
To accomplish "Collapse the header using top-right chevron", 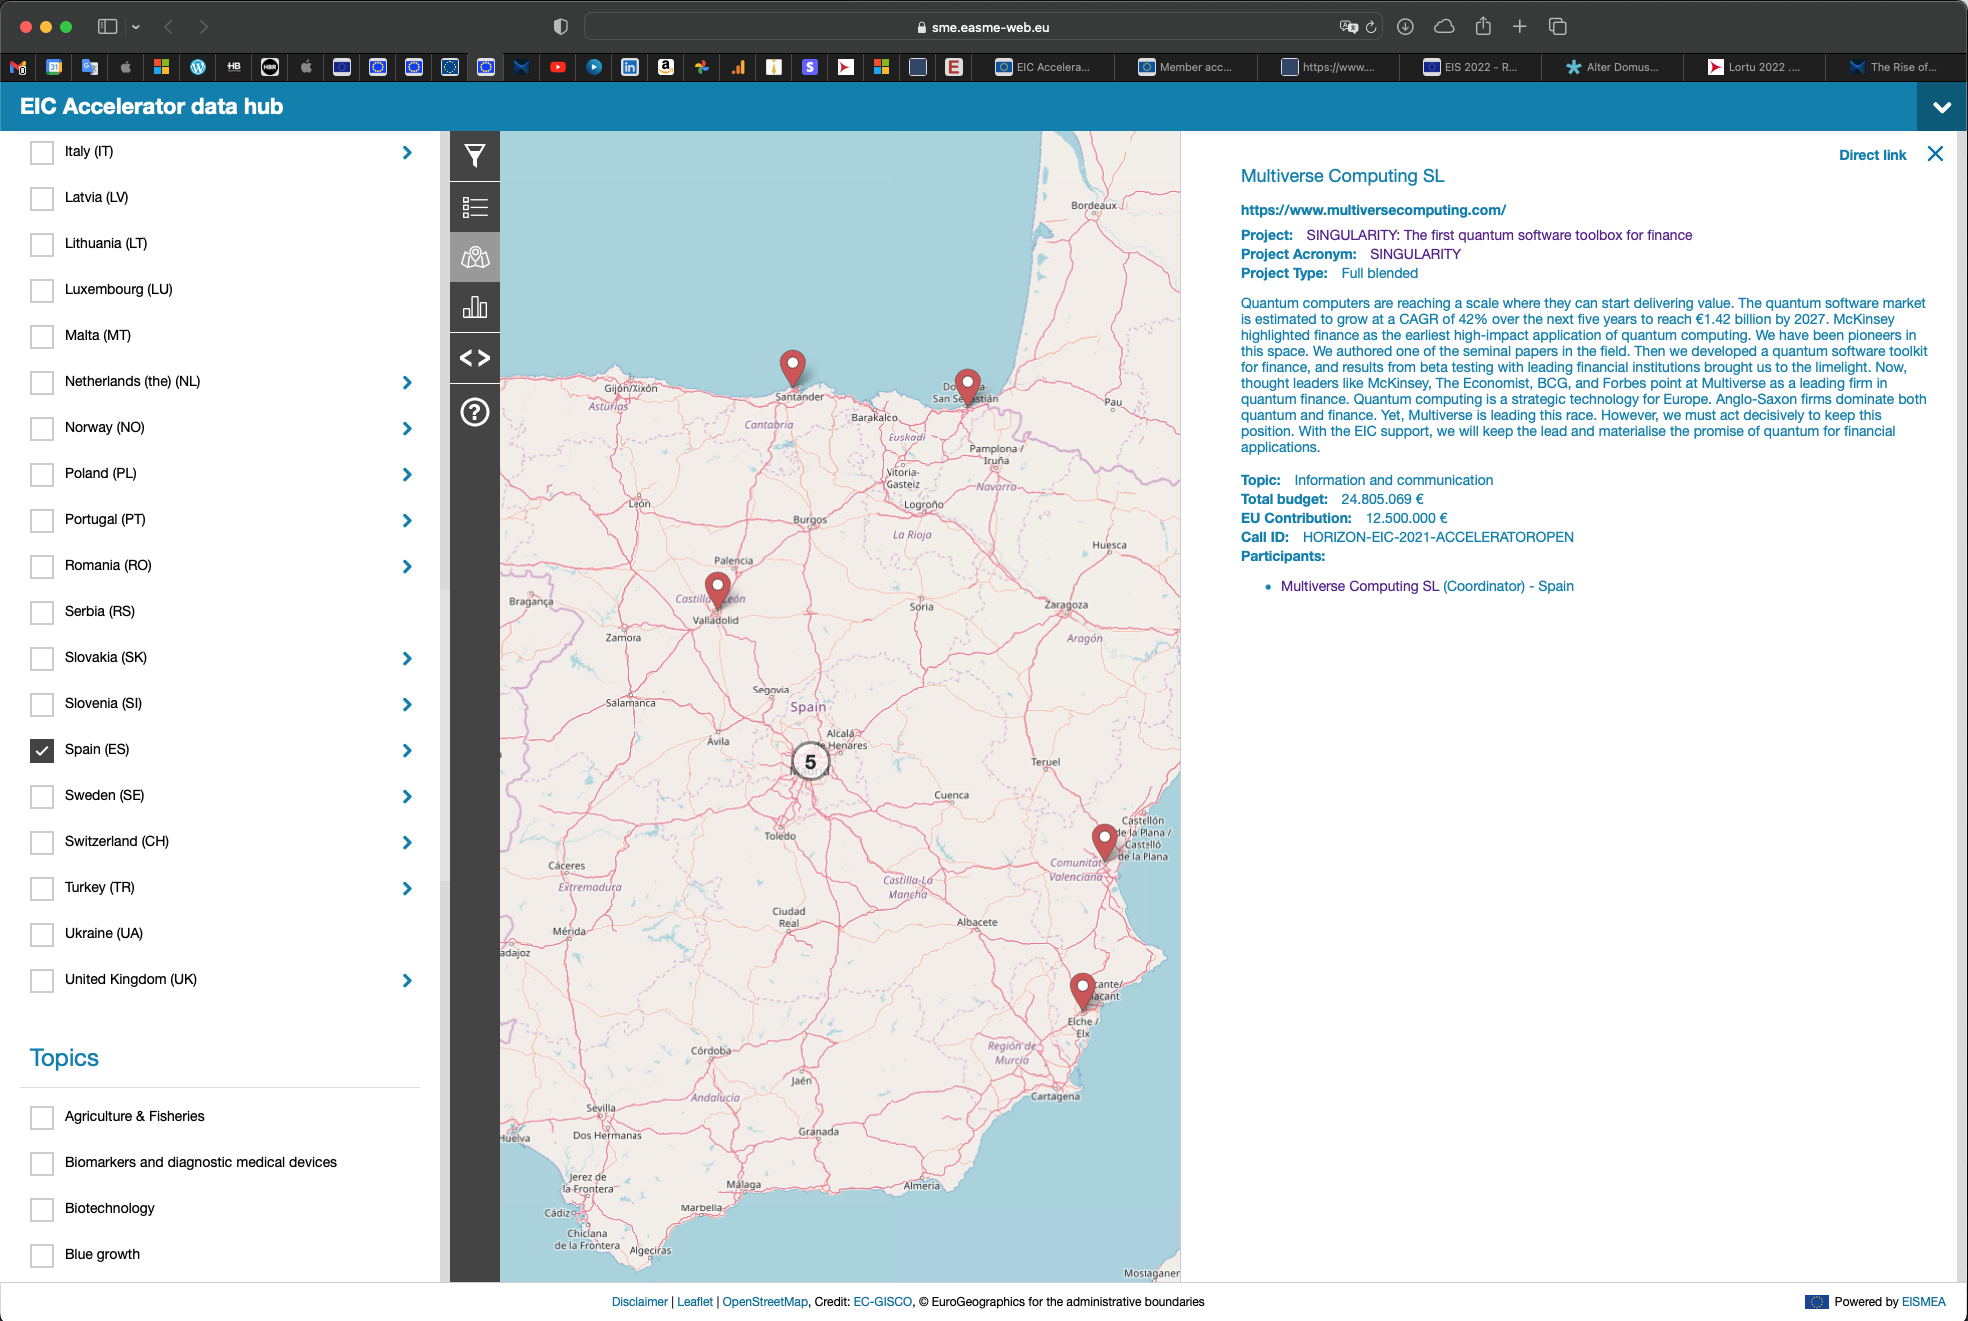I will (x=1941, y=107).
